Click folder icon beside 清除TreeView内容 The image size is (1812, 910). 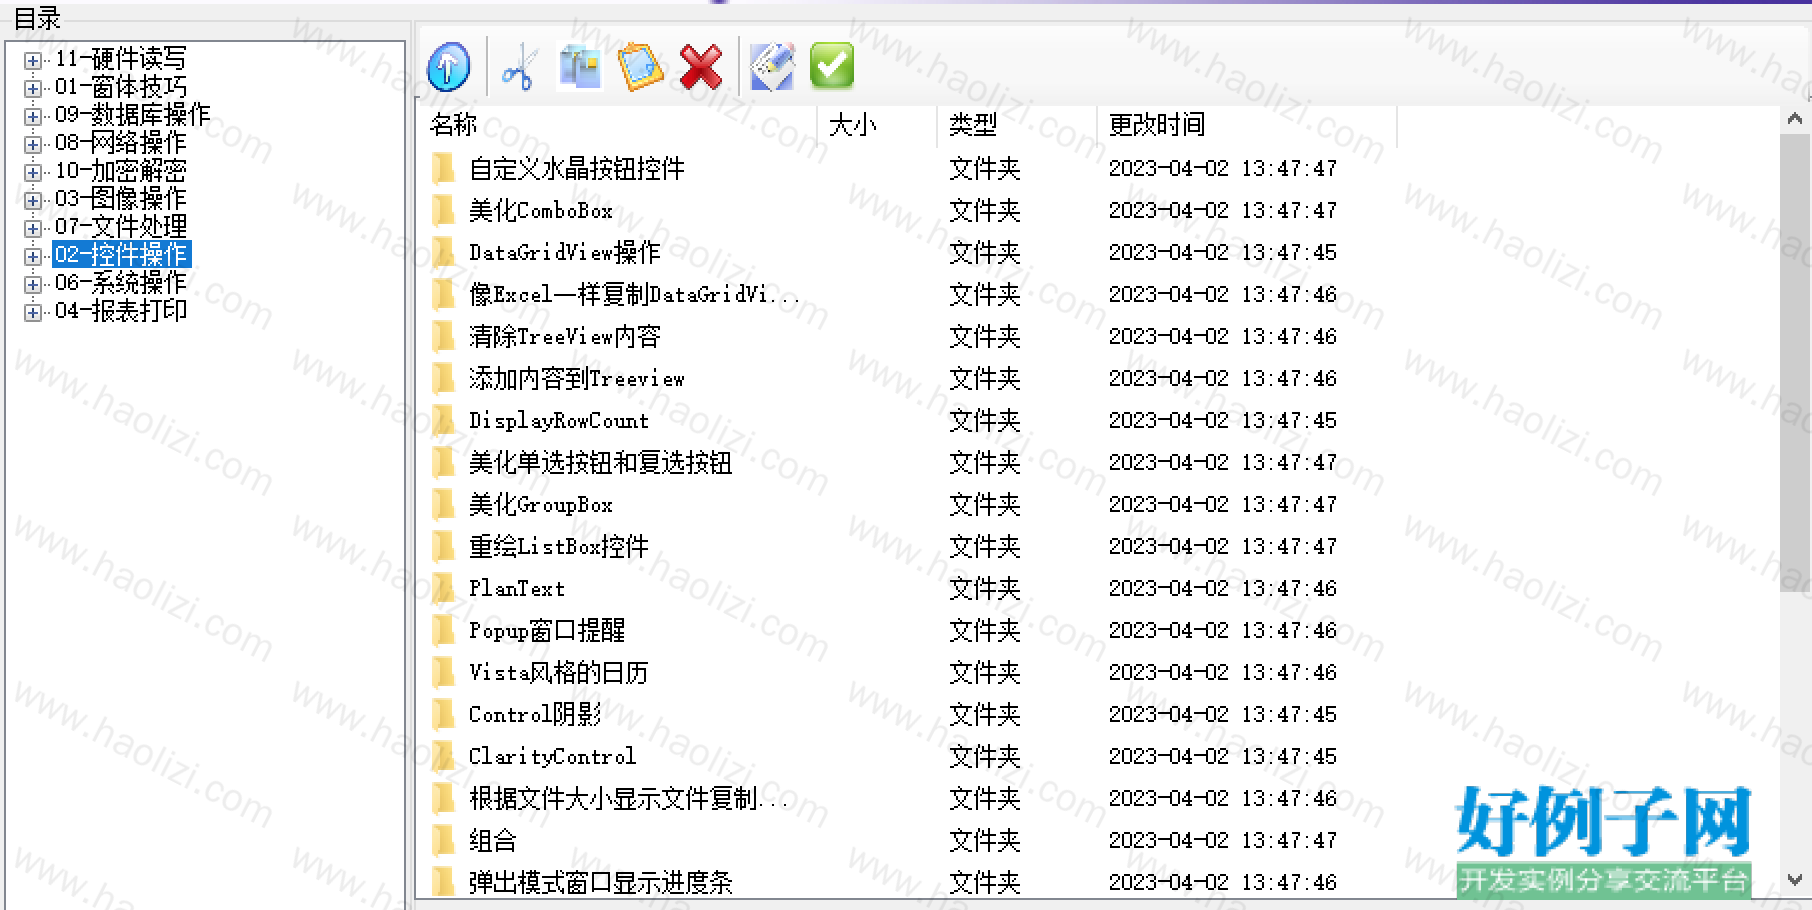(x=443, y=336)
